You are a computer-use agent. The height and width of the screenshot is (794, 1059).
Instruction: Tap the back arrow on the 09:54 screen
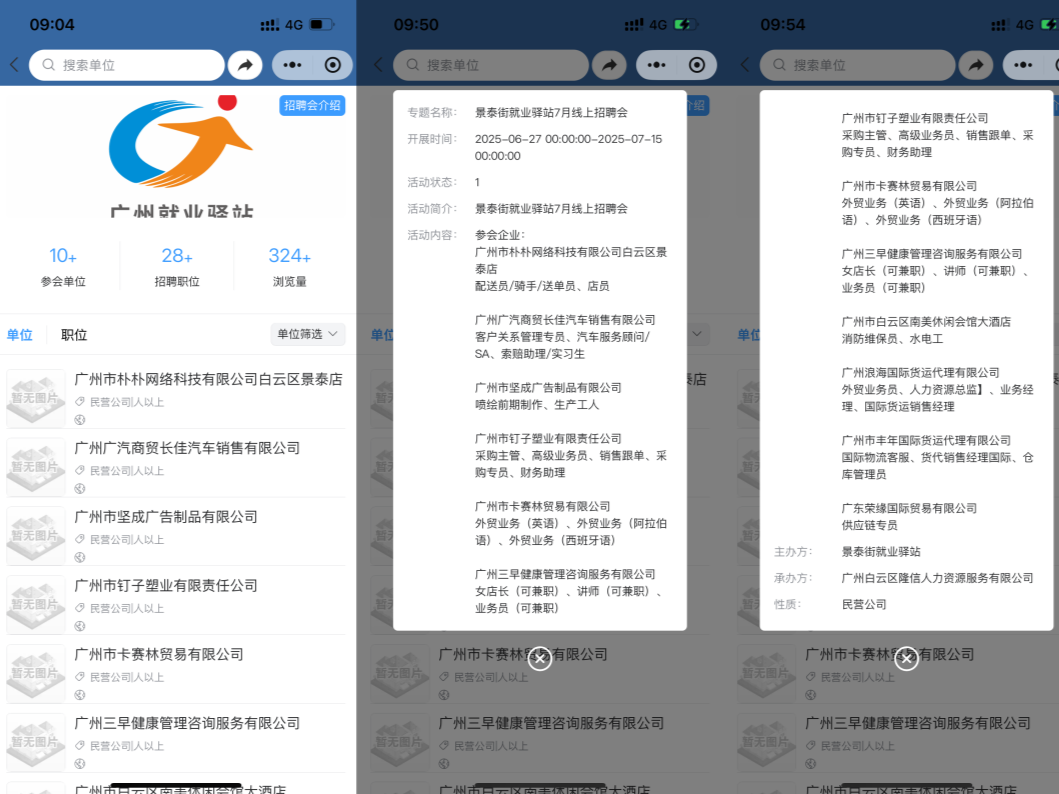pos(745,65)
